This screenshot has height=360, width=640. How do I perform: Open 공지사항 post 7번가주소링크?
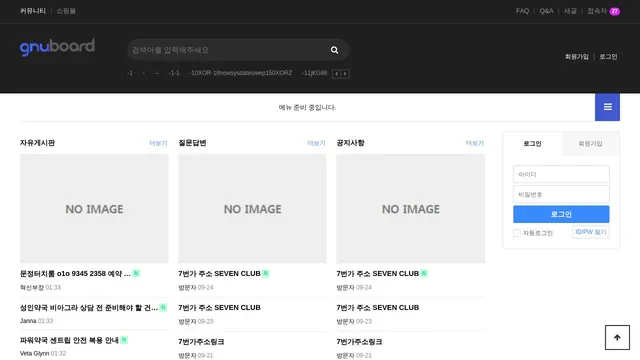point(359,342)
